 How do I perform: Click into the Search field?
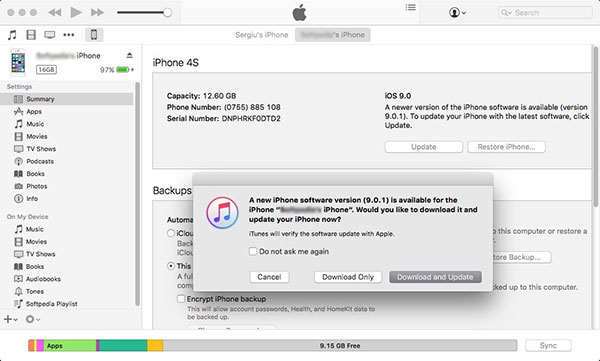pos(545,13)
